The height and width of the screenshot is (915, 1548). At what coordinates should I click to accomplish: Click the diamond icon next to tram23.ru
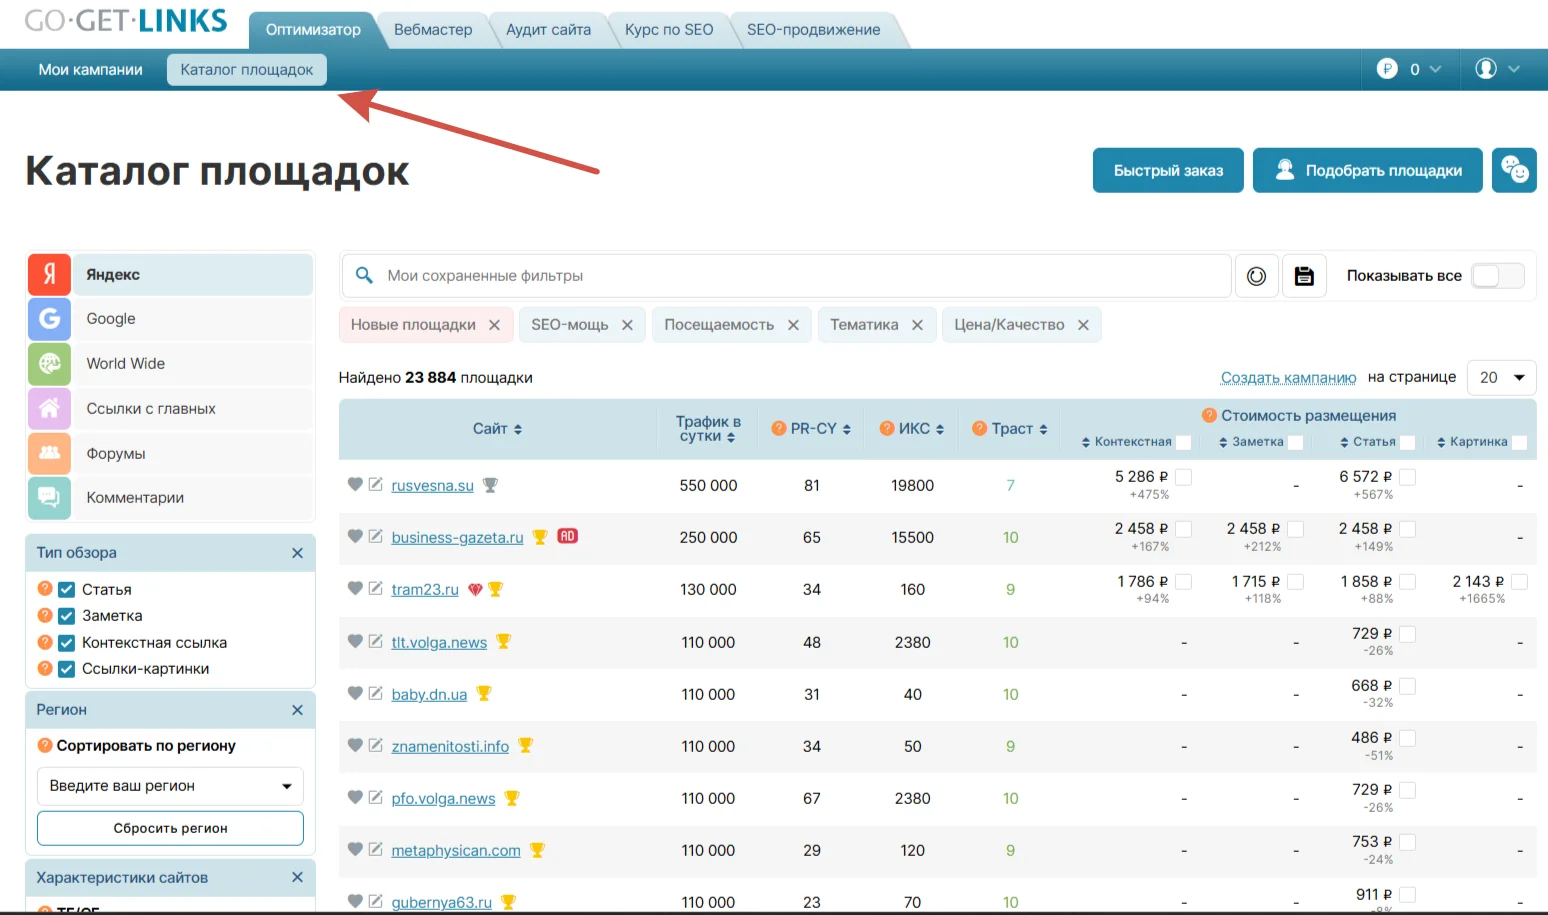(475, 590)
